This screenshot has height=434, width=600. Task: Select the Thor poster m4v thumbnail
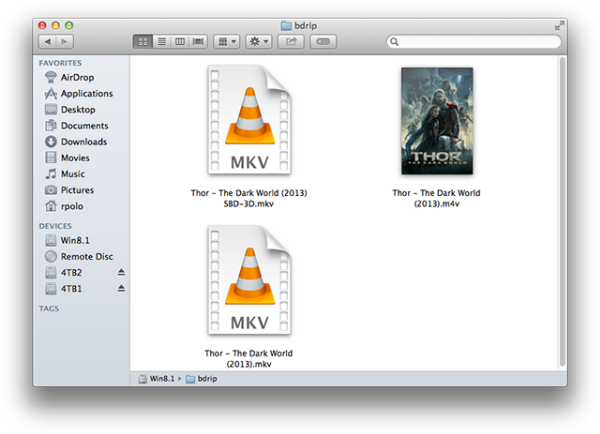tap(437, 121)
